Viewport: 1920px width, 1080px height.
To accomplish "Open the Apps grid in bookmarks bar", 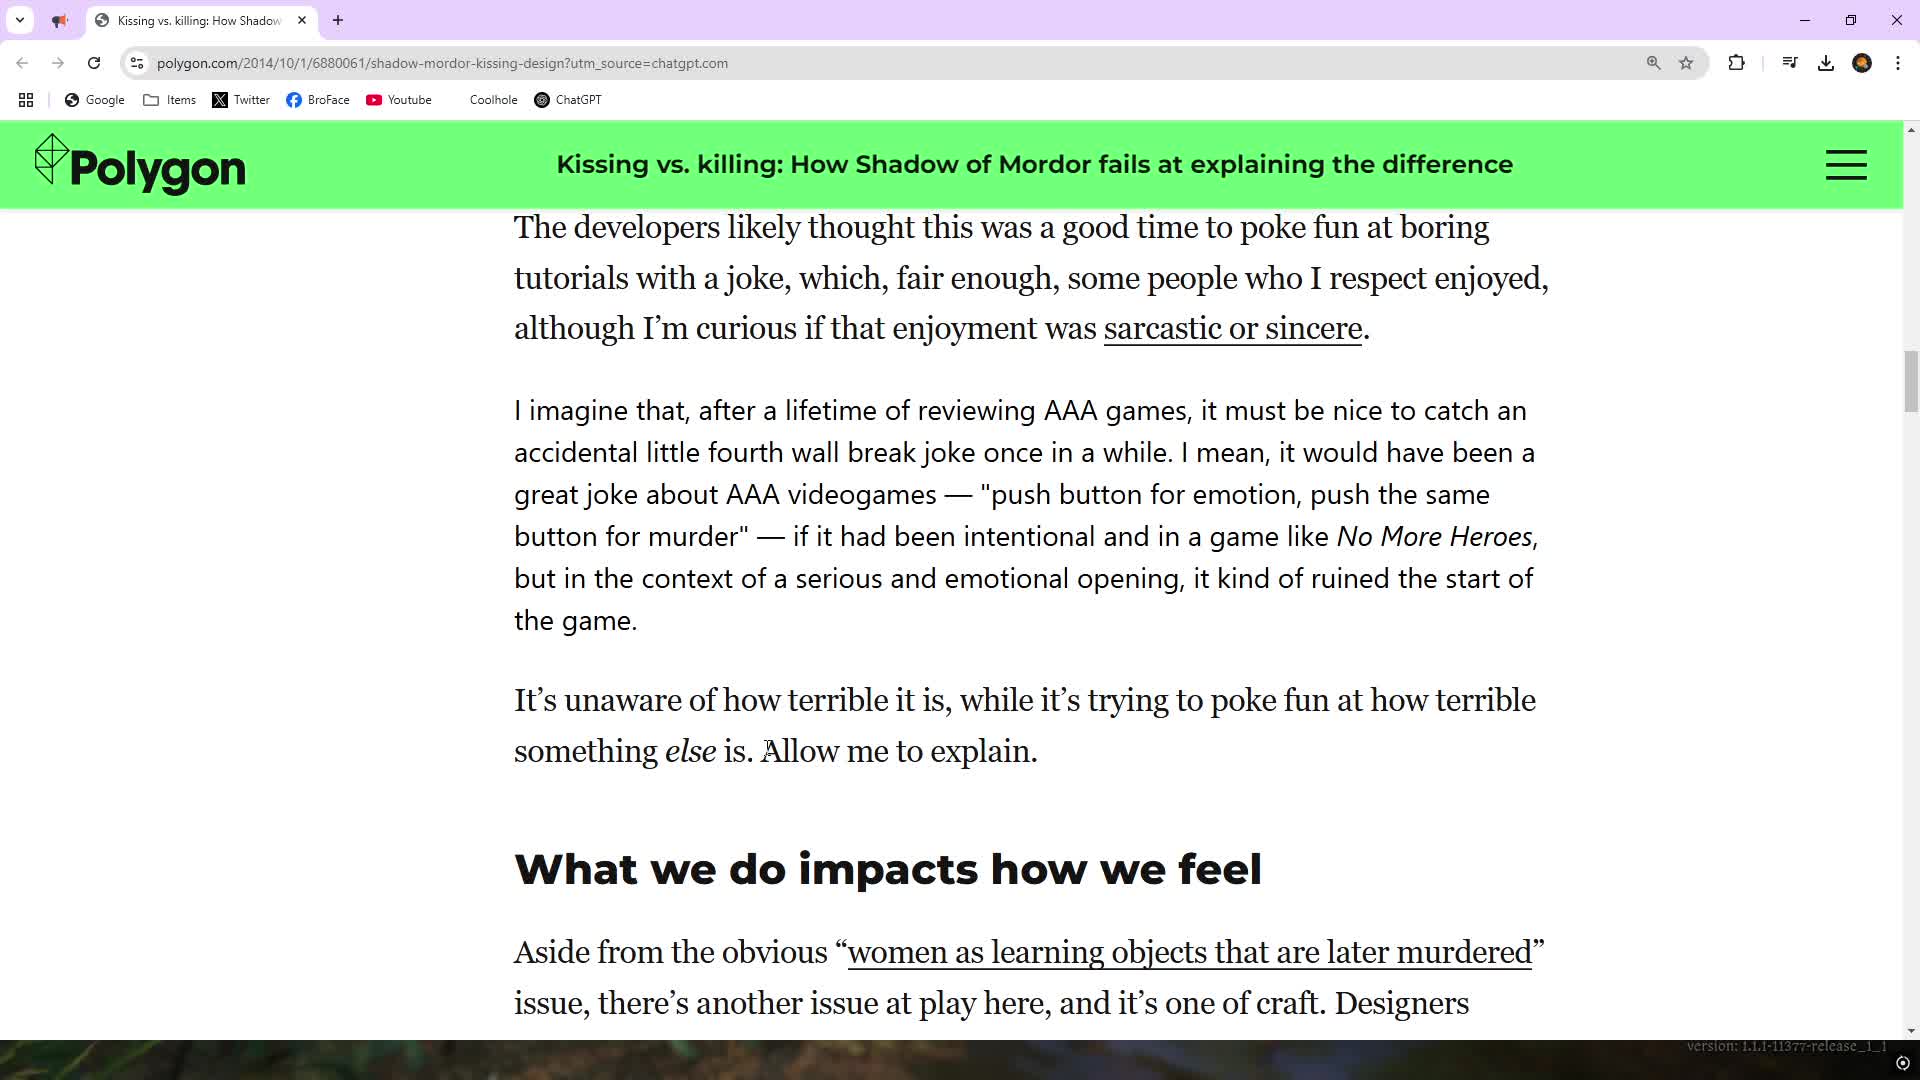I will pyautogui.click(x=26, y=100).
